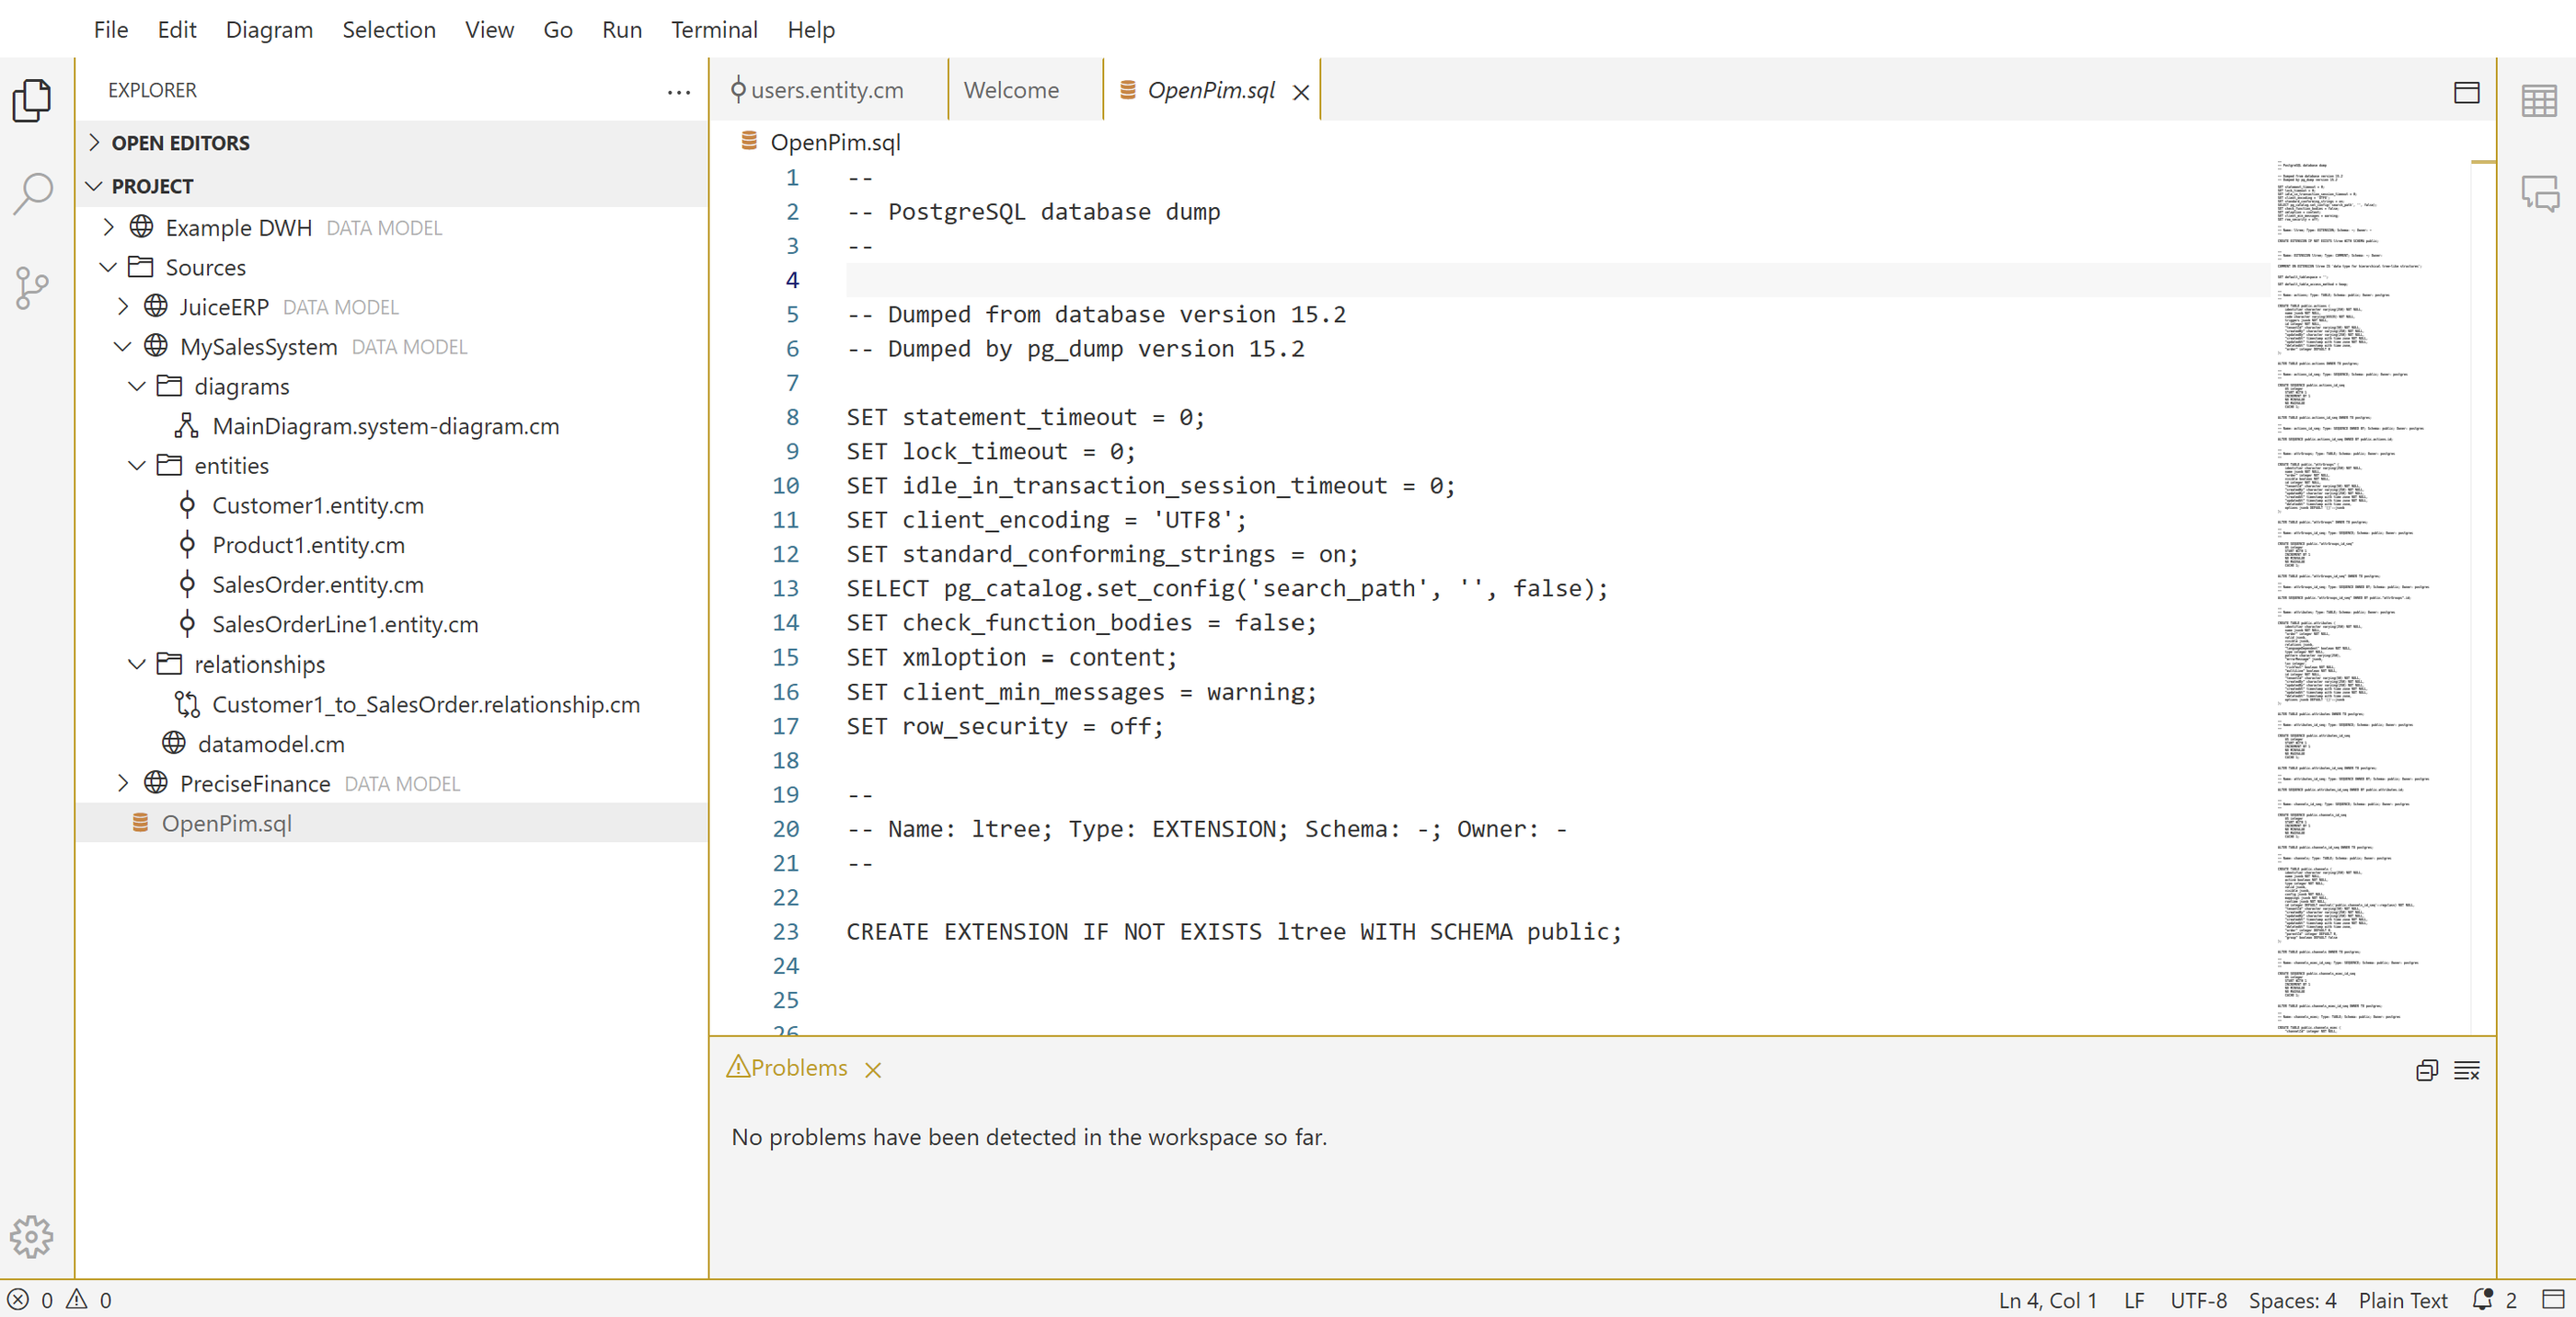Open the chat panel icon in the right sidebar

click(x=2539, y=193)
